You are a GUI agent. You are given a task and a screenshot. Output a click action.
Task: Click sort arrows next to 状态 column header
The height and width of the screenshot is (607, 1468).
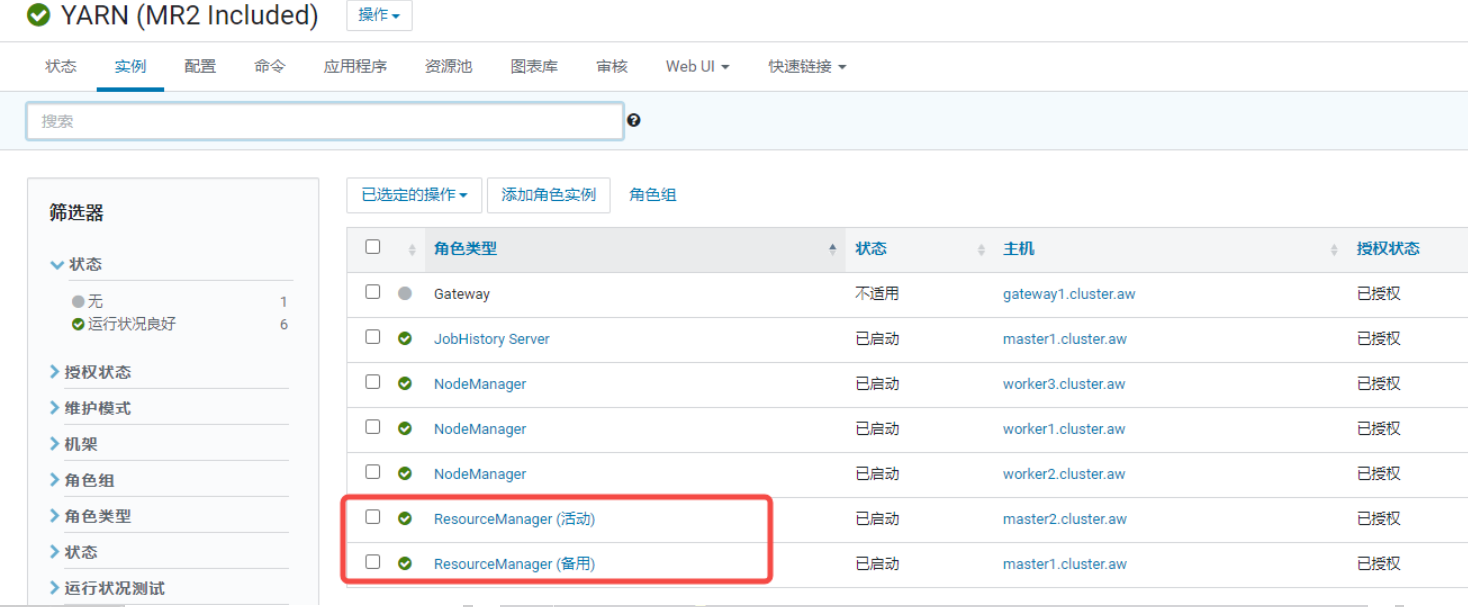tap(981, 250)
